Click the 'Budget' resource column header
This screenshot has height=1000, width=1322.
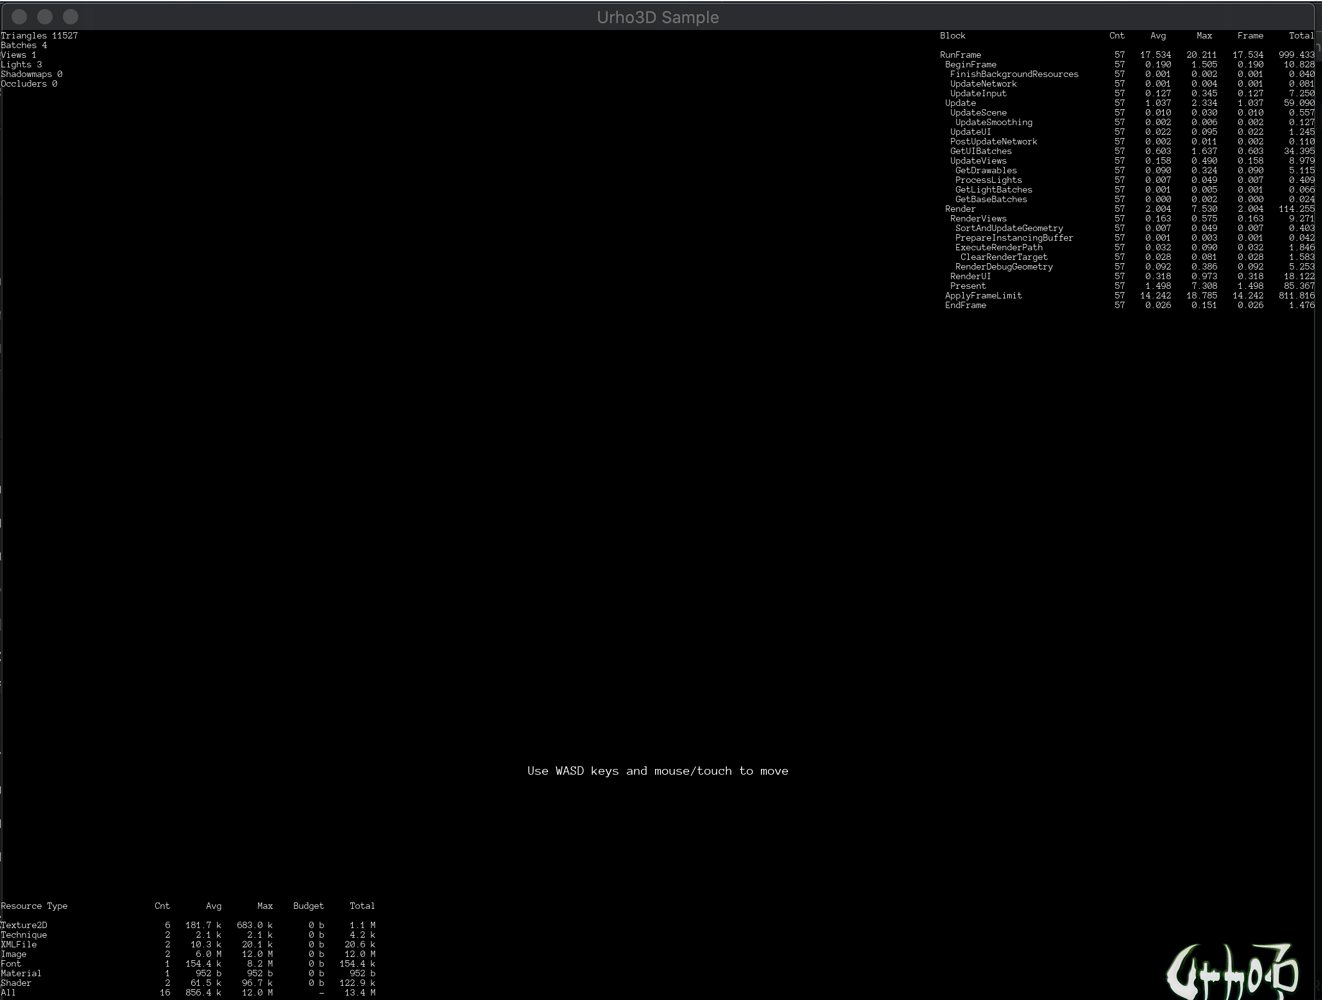(308, 906)
